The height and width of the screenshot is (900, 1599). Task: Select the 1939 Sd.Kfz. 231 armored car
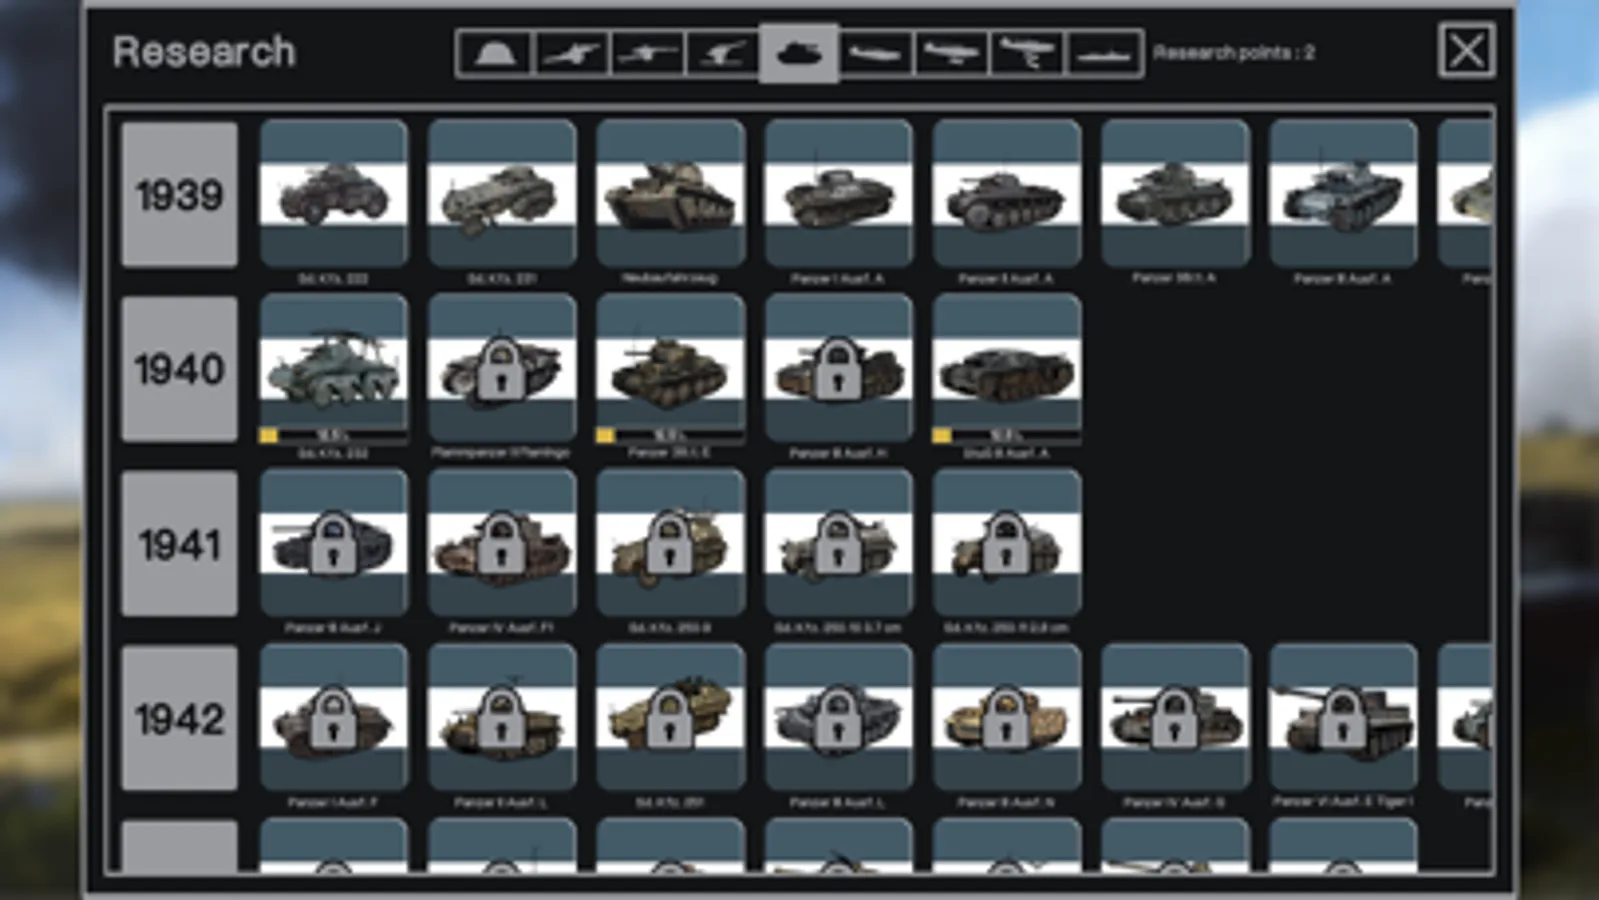(502, 194)
